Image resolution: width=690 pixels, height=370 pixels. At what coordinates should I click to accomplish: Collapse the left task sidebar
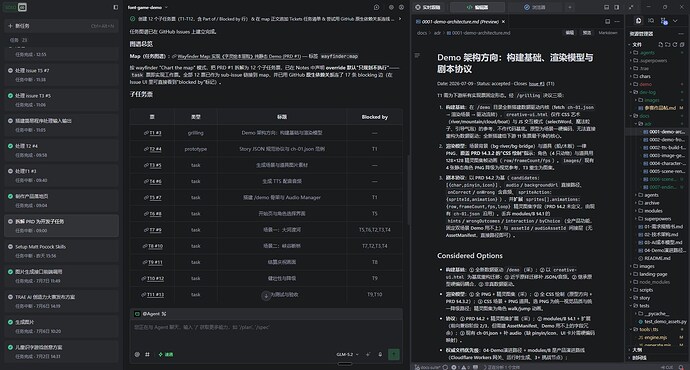pyautogui.click(x=116, y=7)
